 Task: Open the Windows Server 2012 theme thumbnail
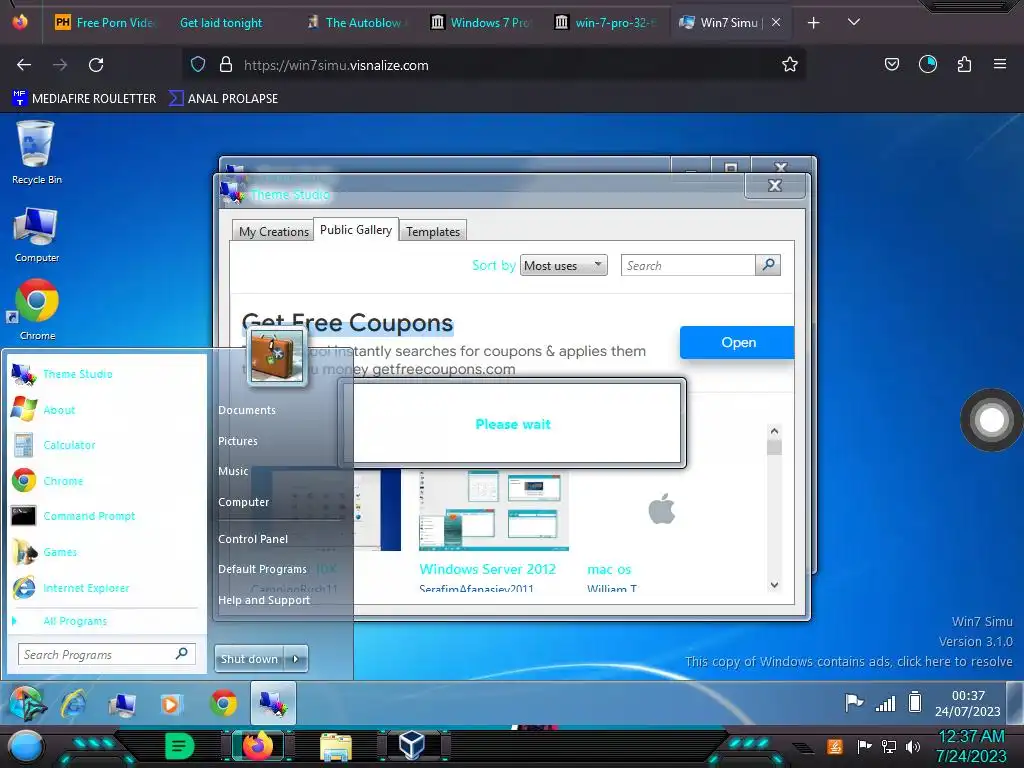(494, 509)
